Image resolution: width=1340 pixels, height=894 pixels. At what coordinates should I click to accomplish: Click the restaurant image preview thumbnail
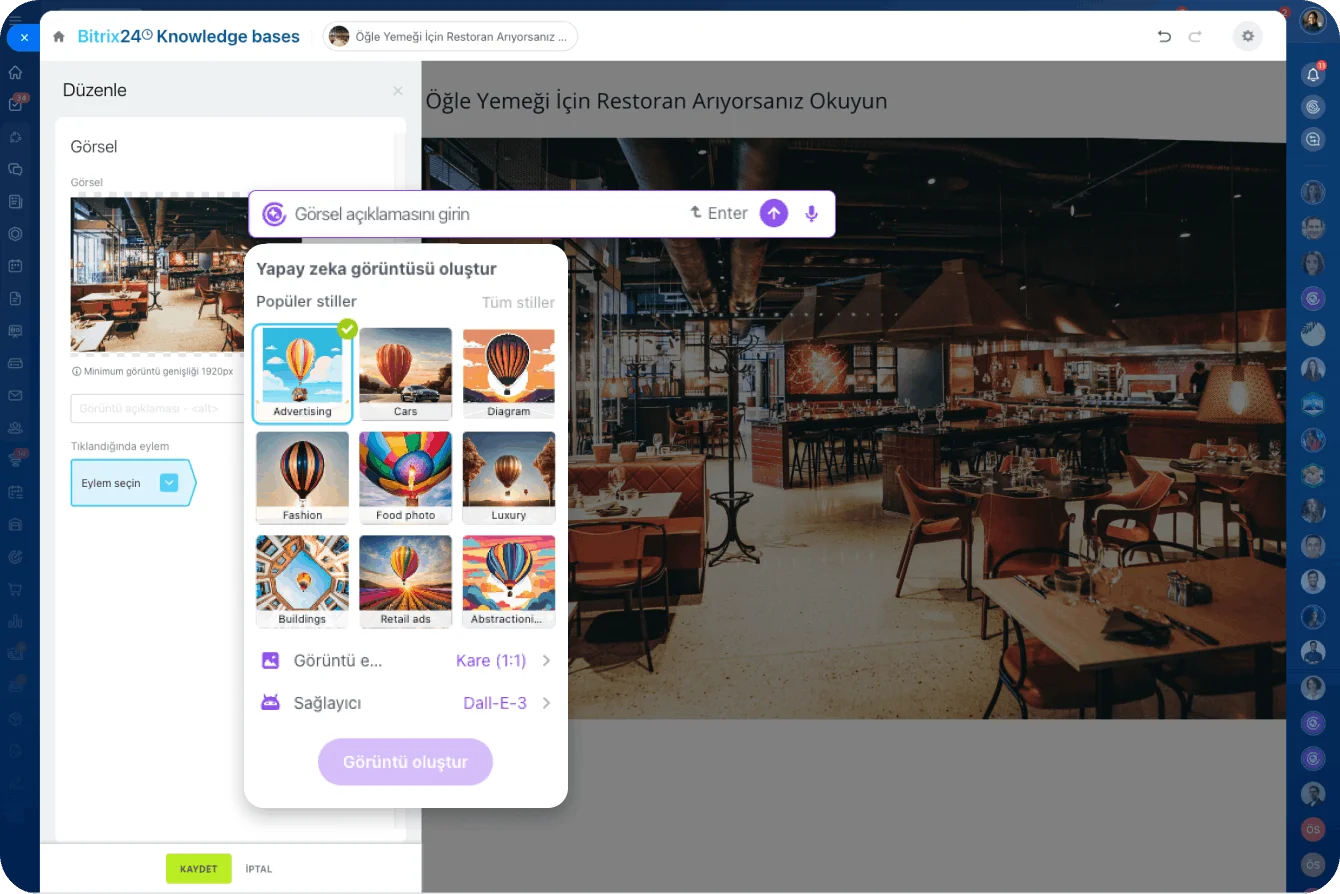click(157, 274)
